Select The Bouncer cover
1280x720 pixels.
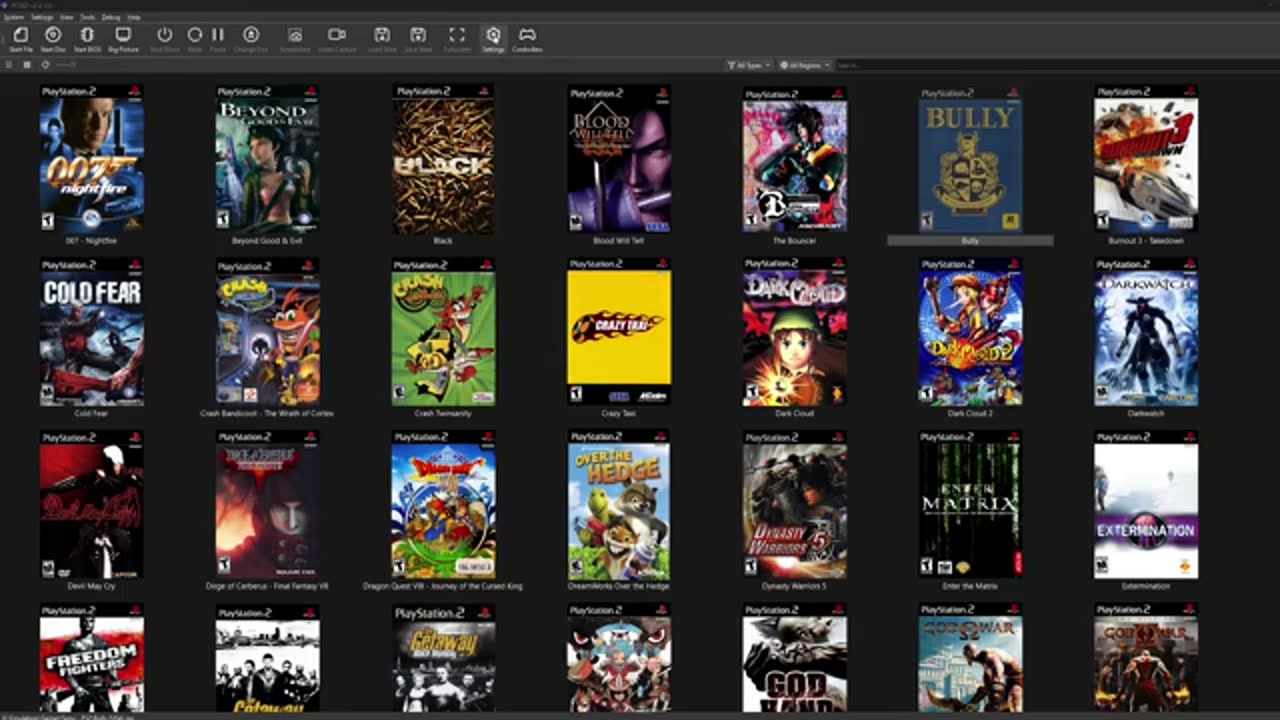tap(795, 159)
